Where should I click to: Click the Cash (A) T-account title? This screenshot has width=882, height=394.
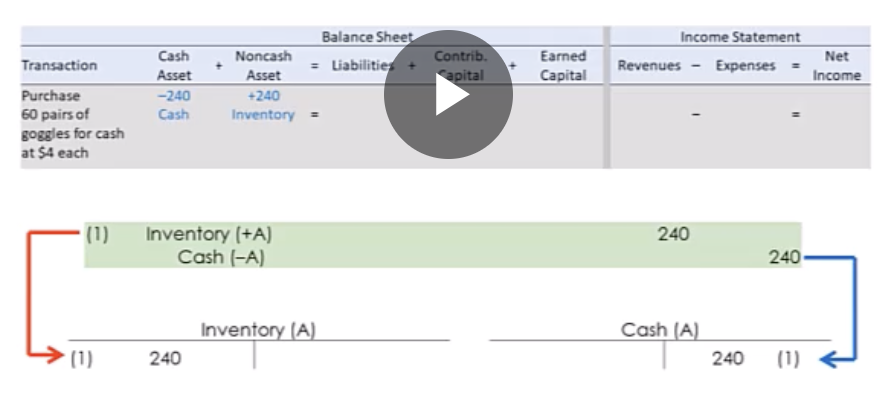pyautogui.click(x=660, y=330)
